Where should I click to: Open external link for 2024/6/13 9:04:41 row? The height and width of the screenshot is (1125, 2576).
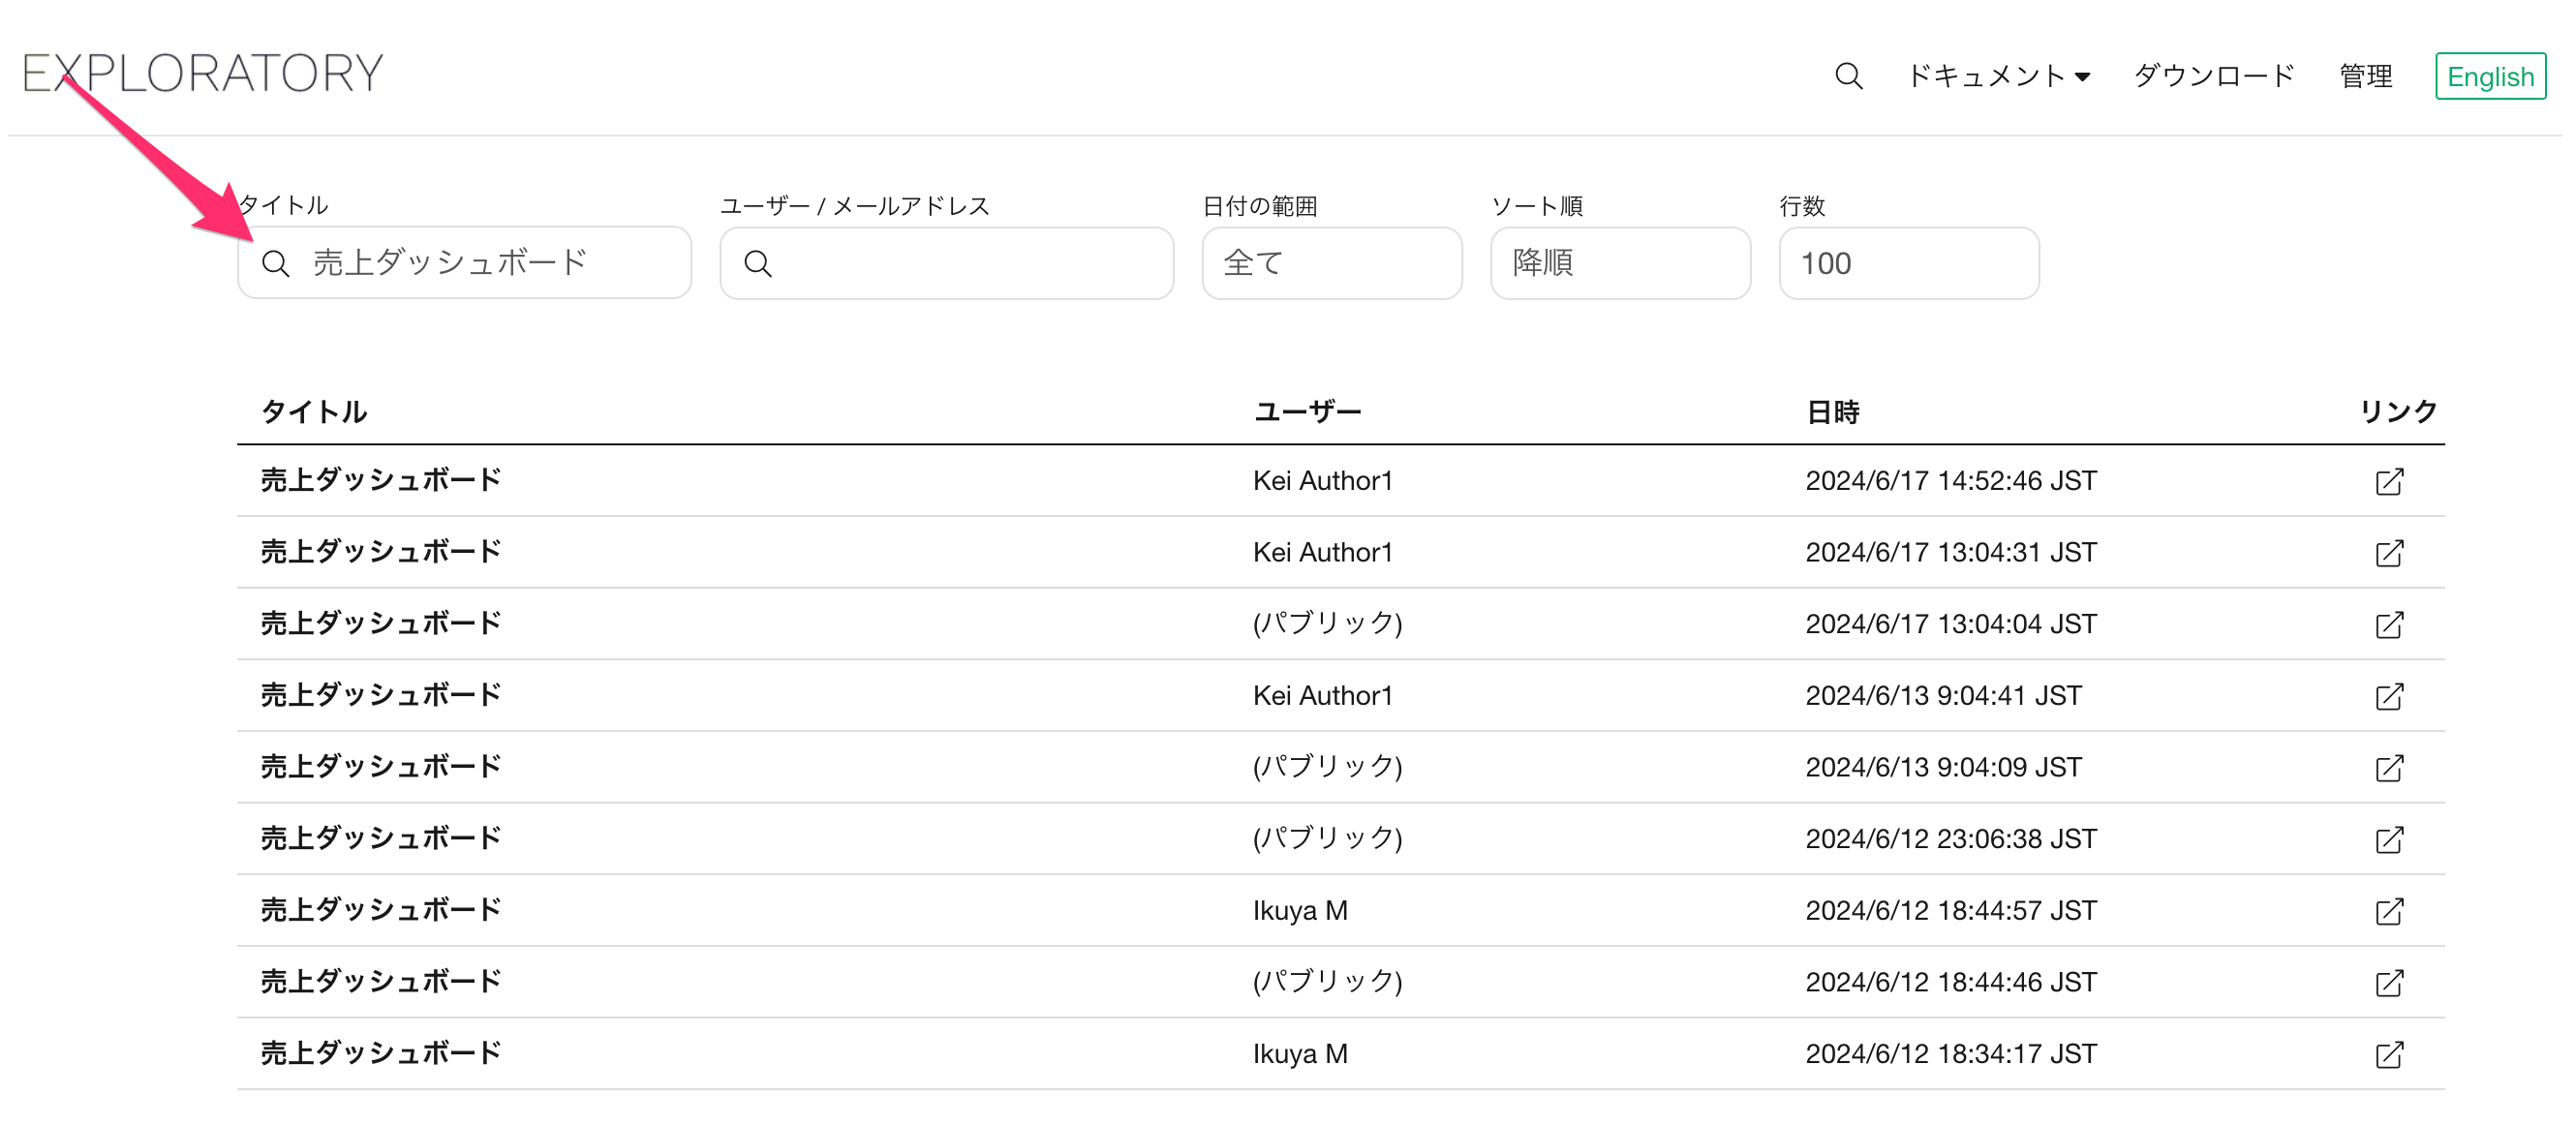(x=2389, y=696)
